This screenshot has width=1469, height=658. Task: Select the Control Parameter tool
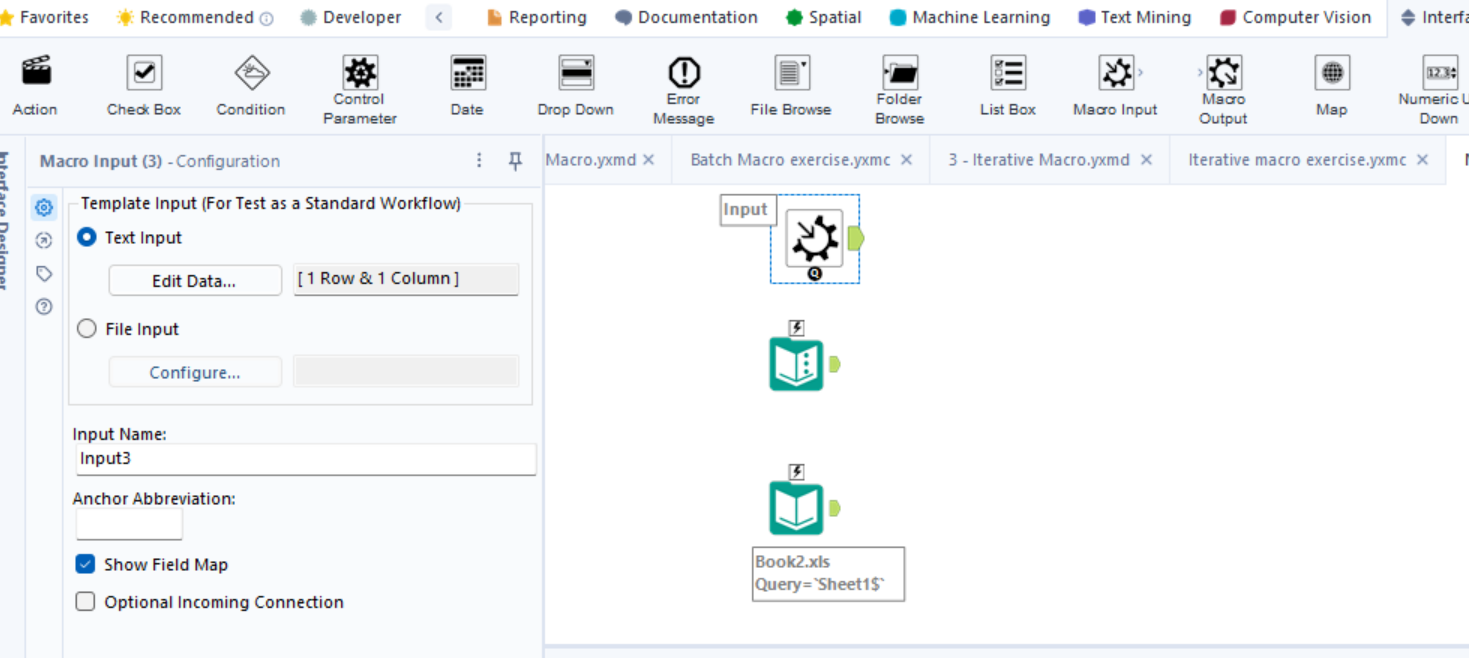[360, 90]
